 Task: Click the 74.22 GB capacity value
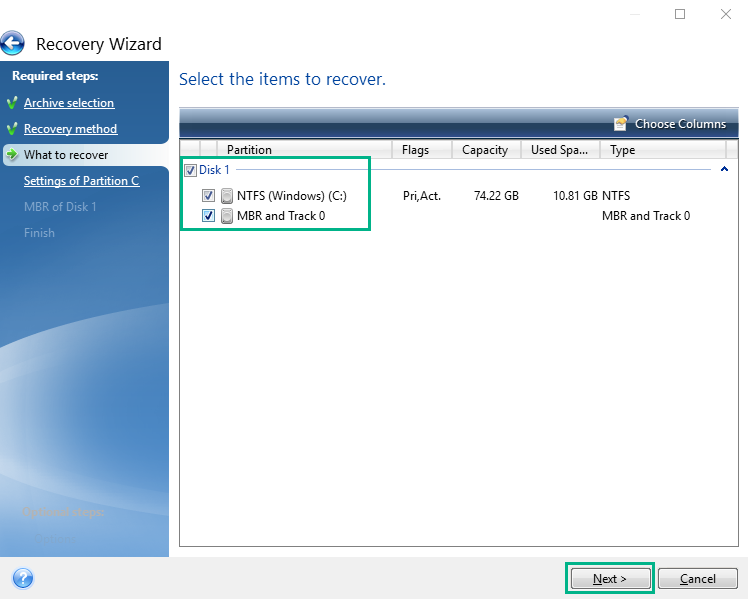(496, 196)
